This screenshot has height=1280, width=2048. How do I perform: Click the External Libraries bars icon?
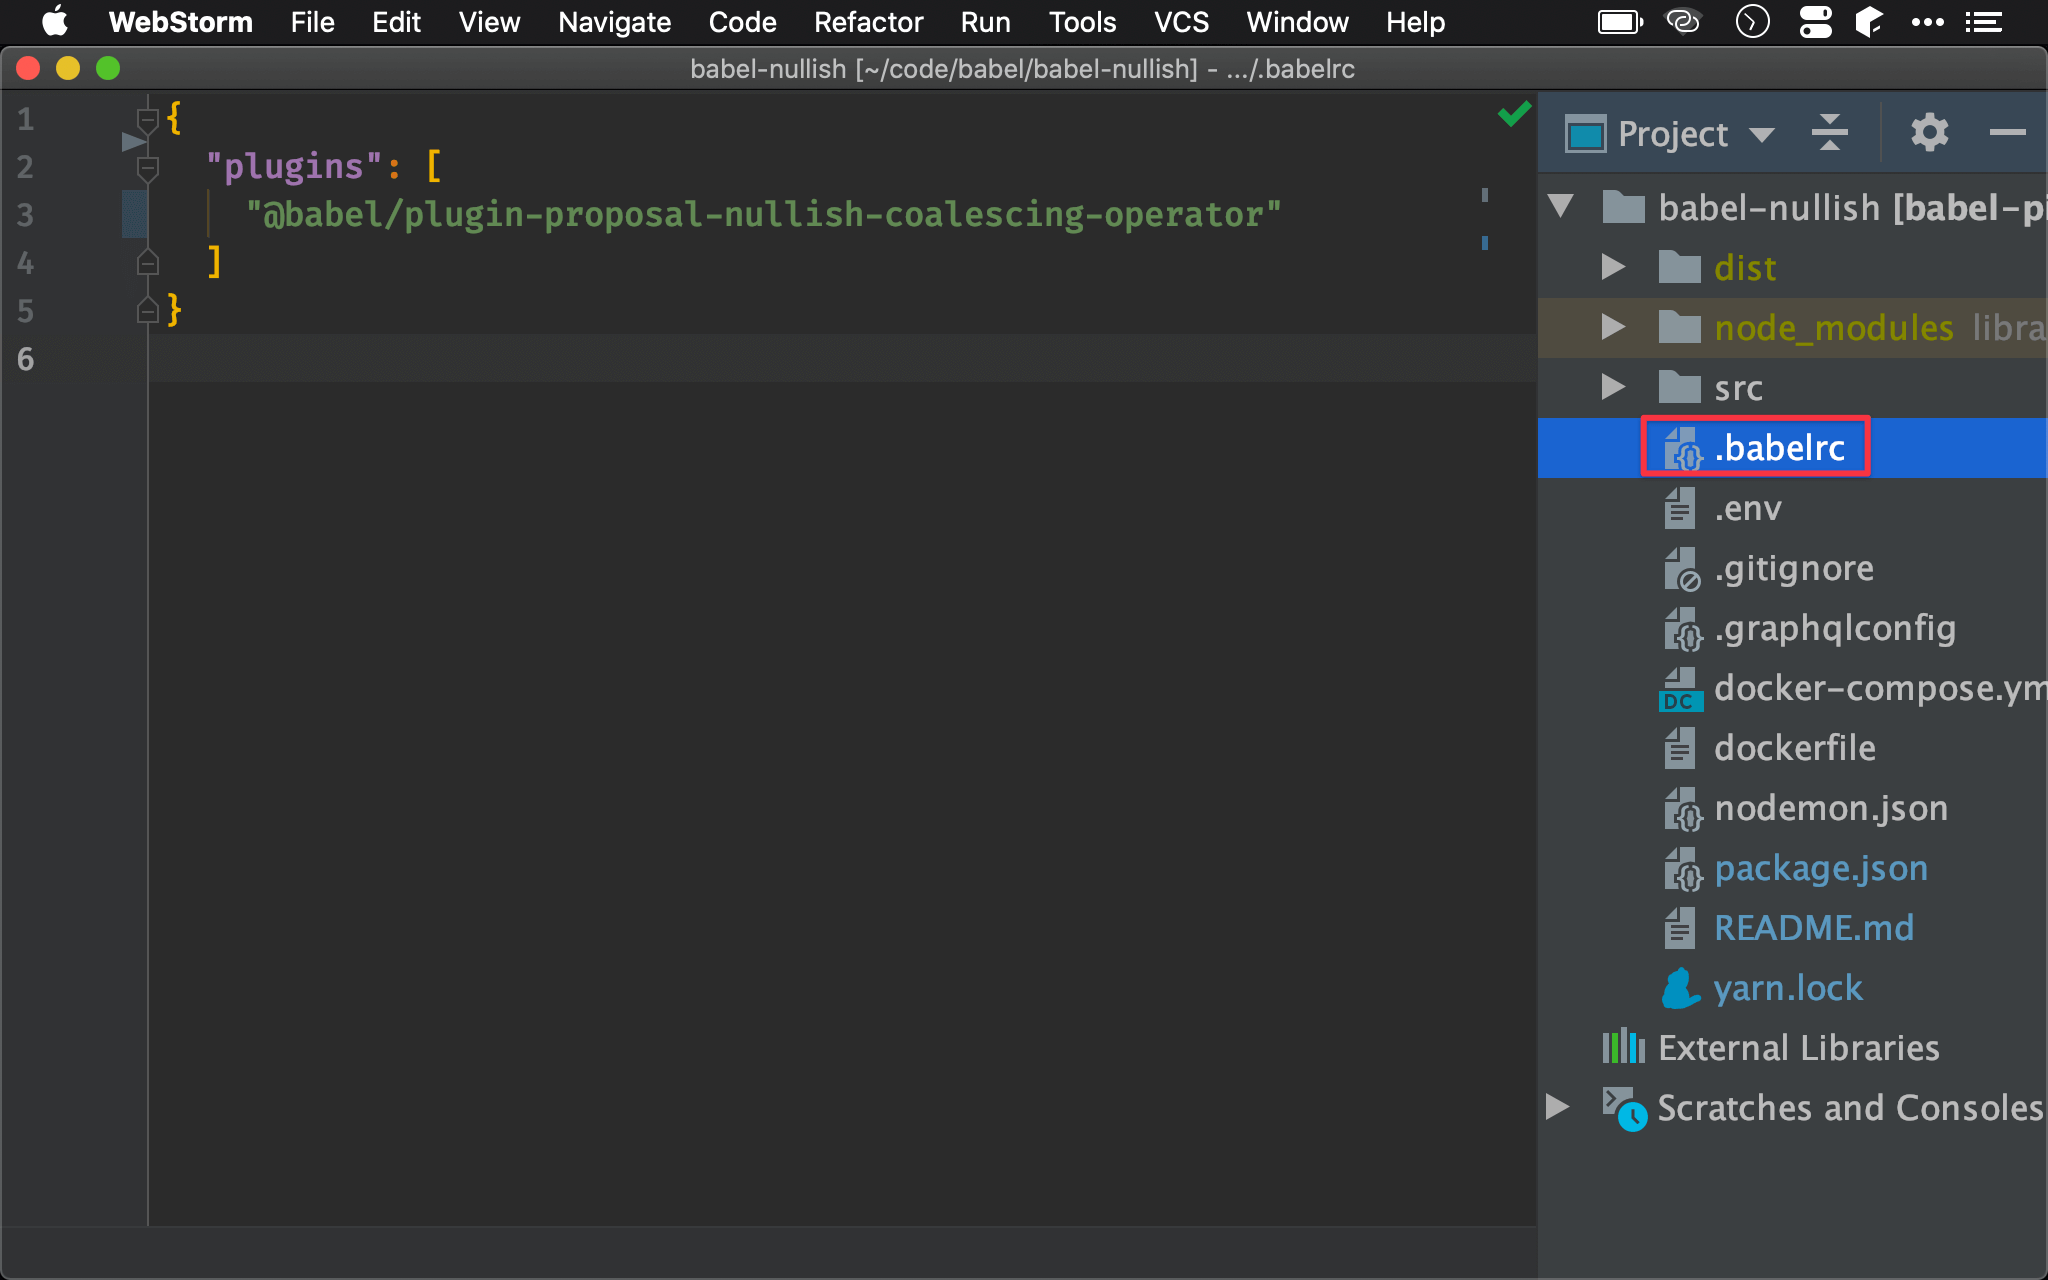(x=1623, y=1047)
